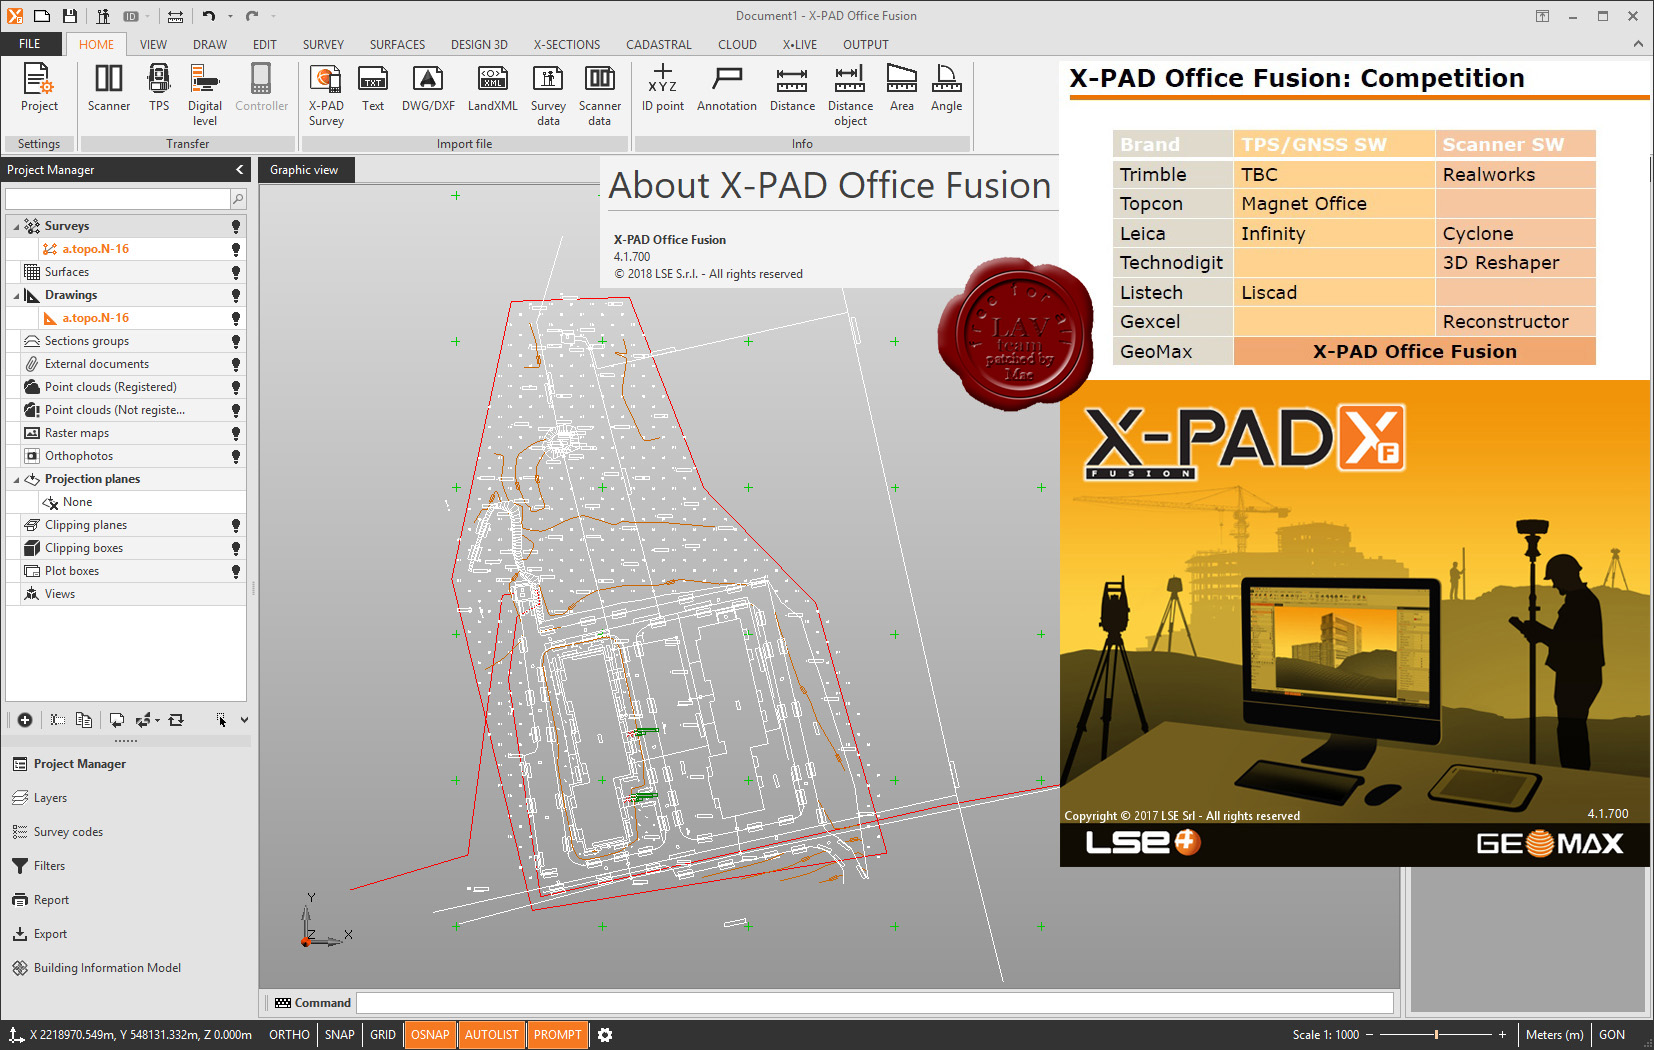Screen dimensions: 1654x1050
Task: Import Scanner data file
Action: (x=600, y=95)
